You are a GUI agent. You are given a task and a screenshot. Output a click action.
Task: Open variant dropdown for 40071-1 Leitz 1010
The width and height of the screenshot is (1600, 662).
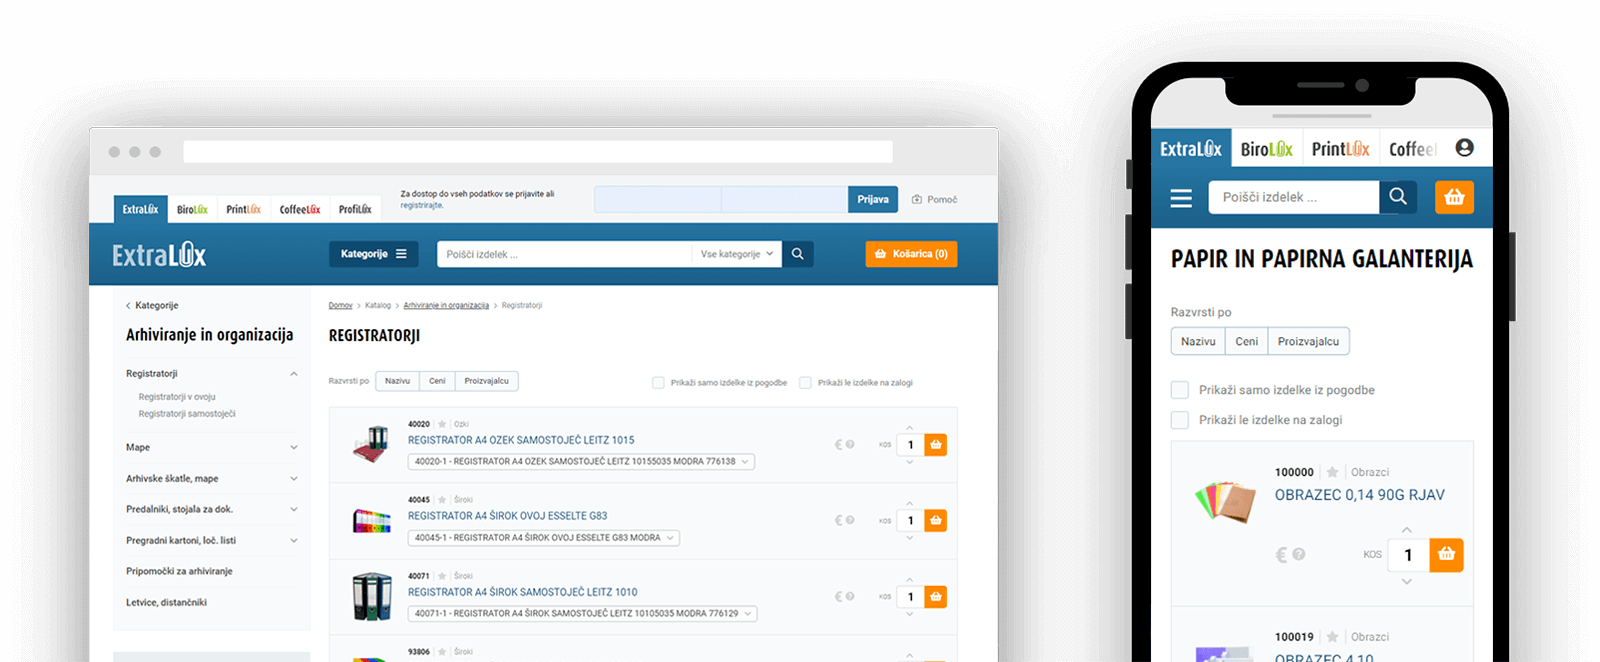coord(583,614)
